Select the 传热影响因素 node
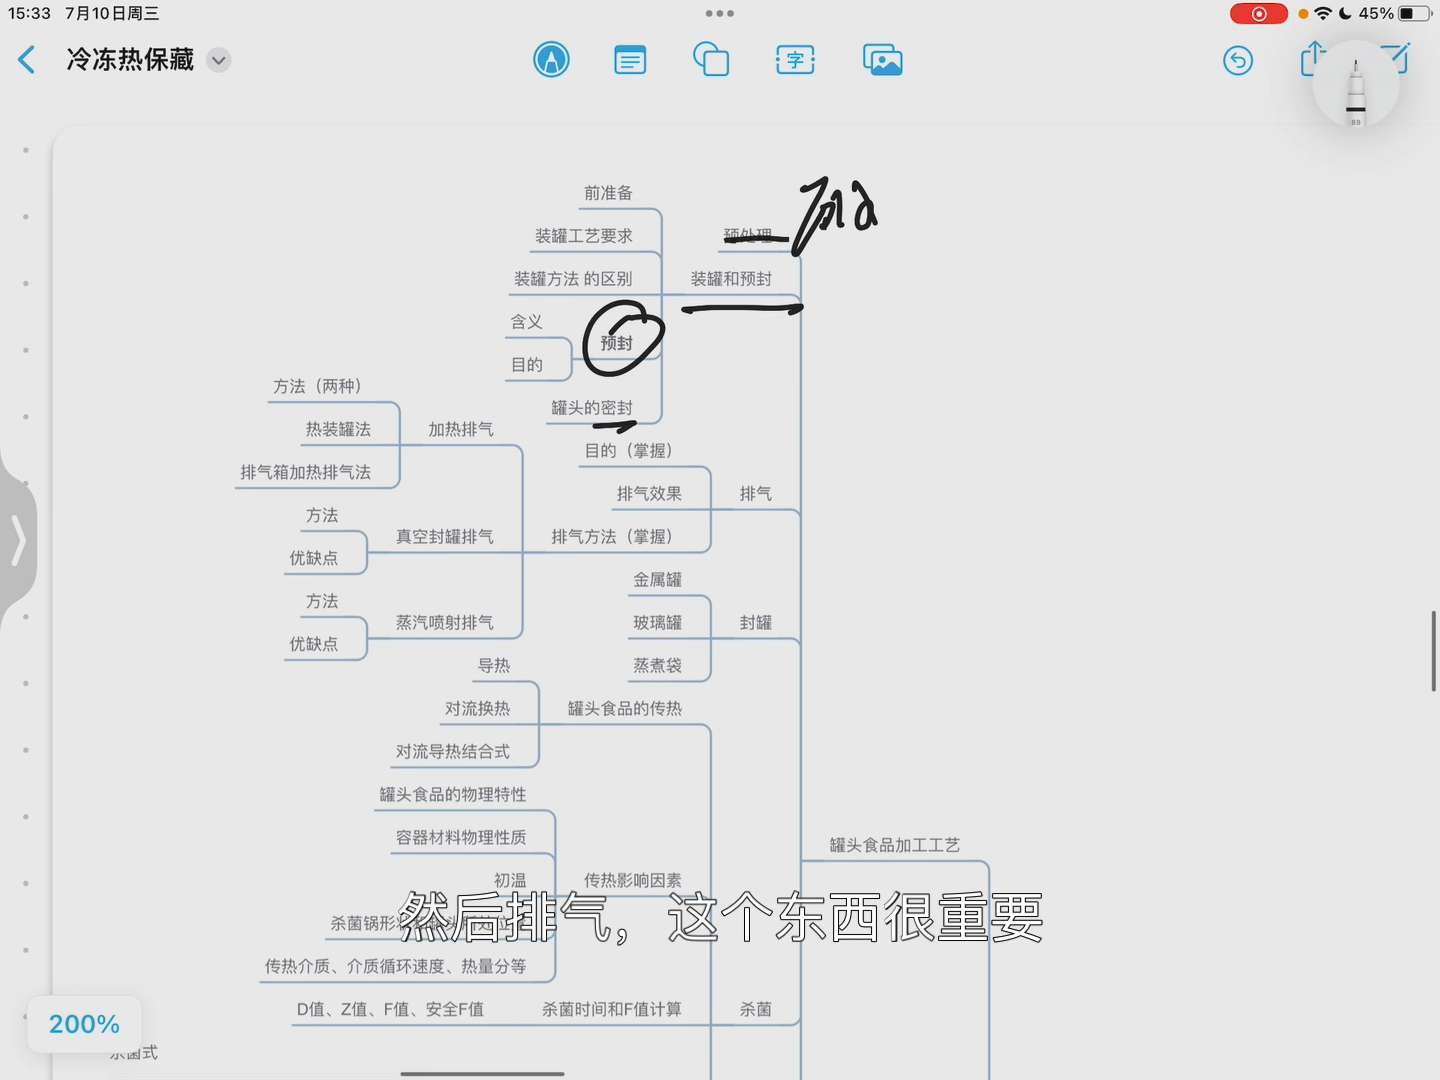Screen dimensions: 1440x1080 point(633,881)
